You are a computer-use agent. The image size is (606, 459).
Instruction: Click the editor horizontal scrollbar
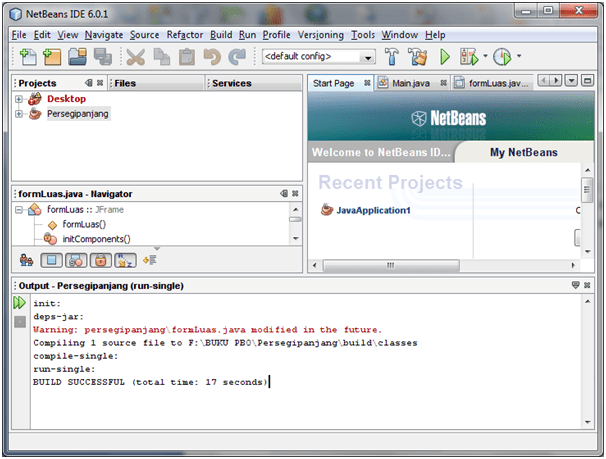[x=440, y=265]
